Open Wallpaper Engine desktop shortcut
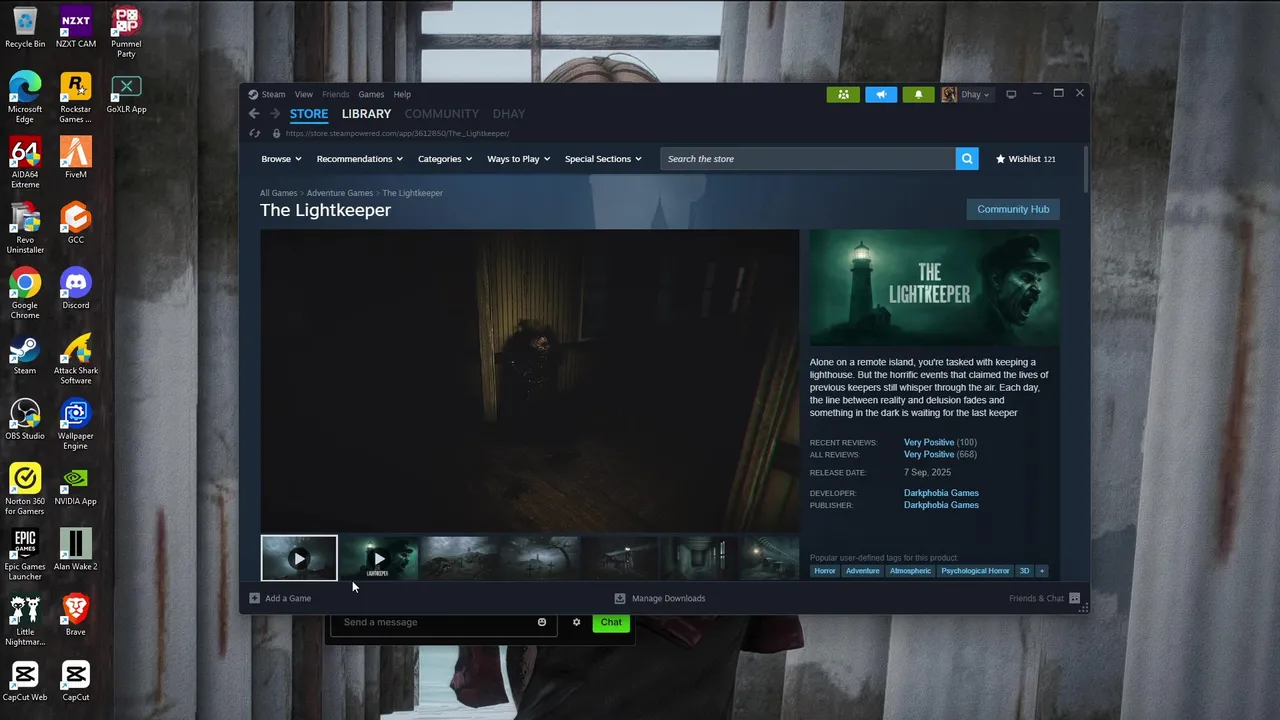Image resolution: width=1280 pixels, height=720 pixels. click(x=76, y=424)
